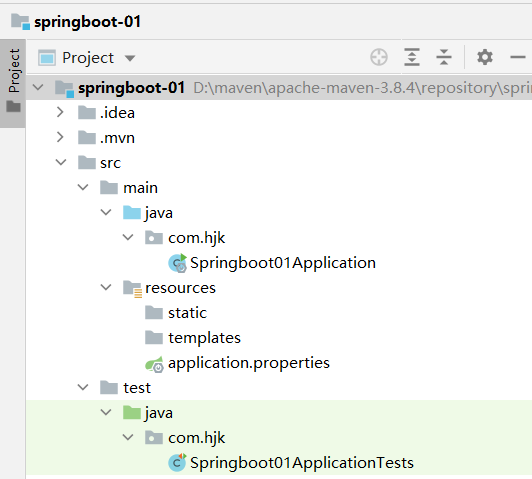
Task: Select the resources folder name
Action: point(180,288)
